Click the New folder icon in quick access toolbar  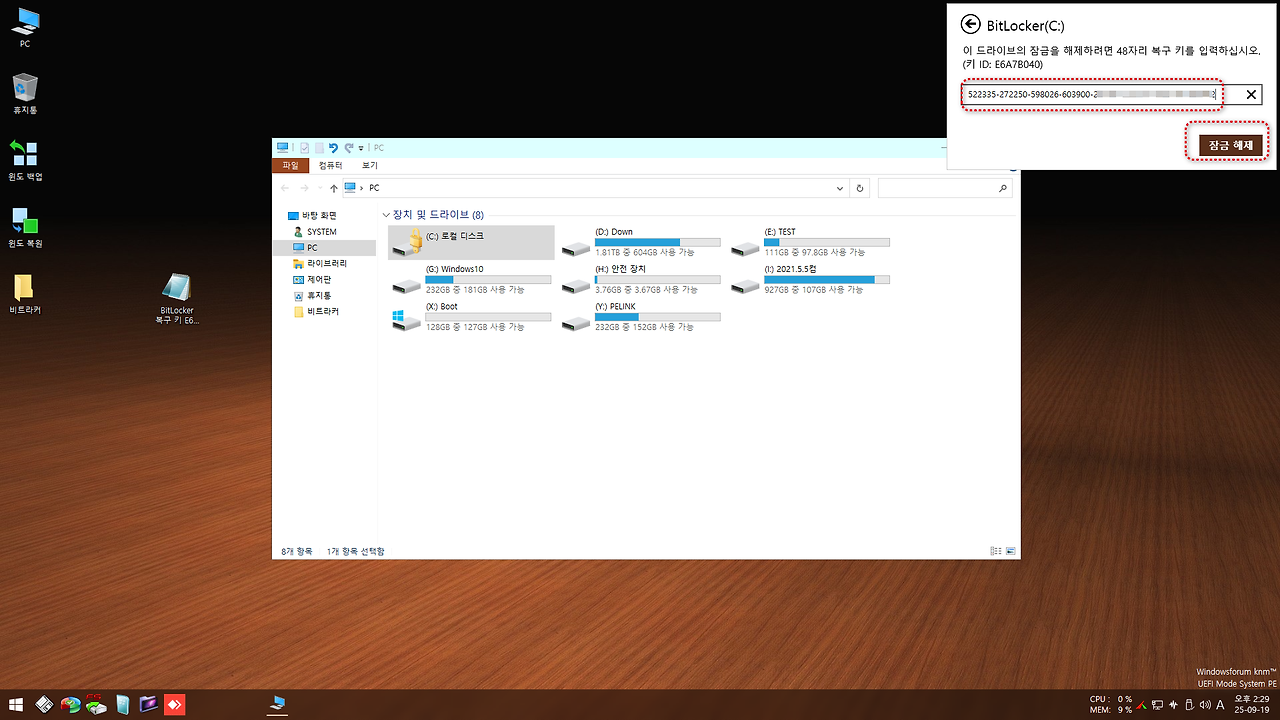(x=319, y=148)
